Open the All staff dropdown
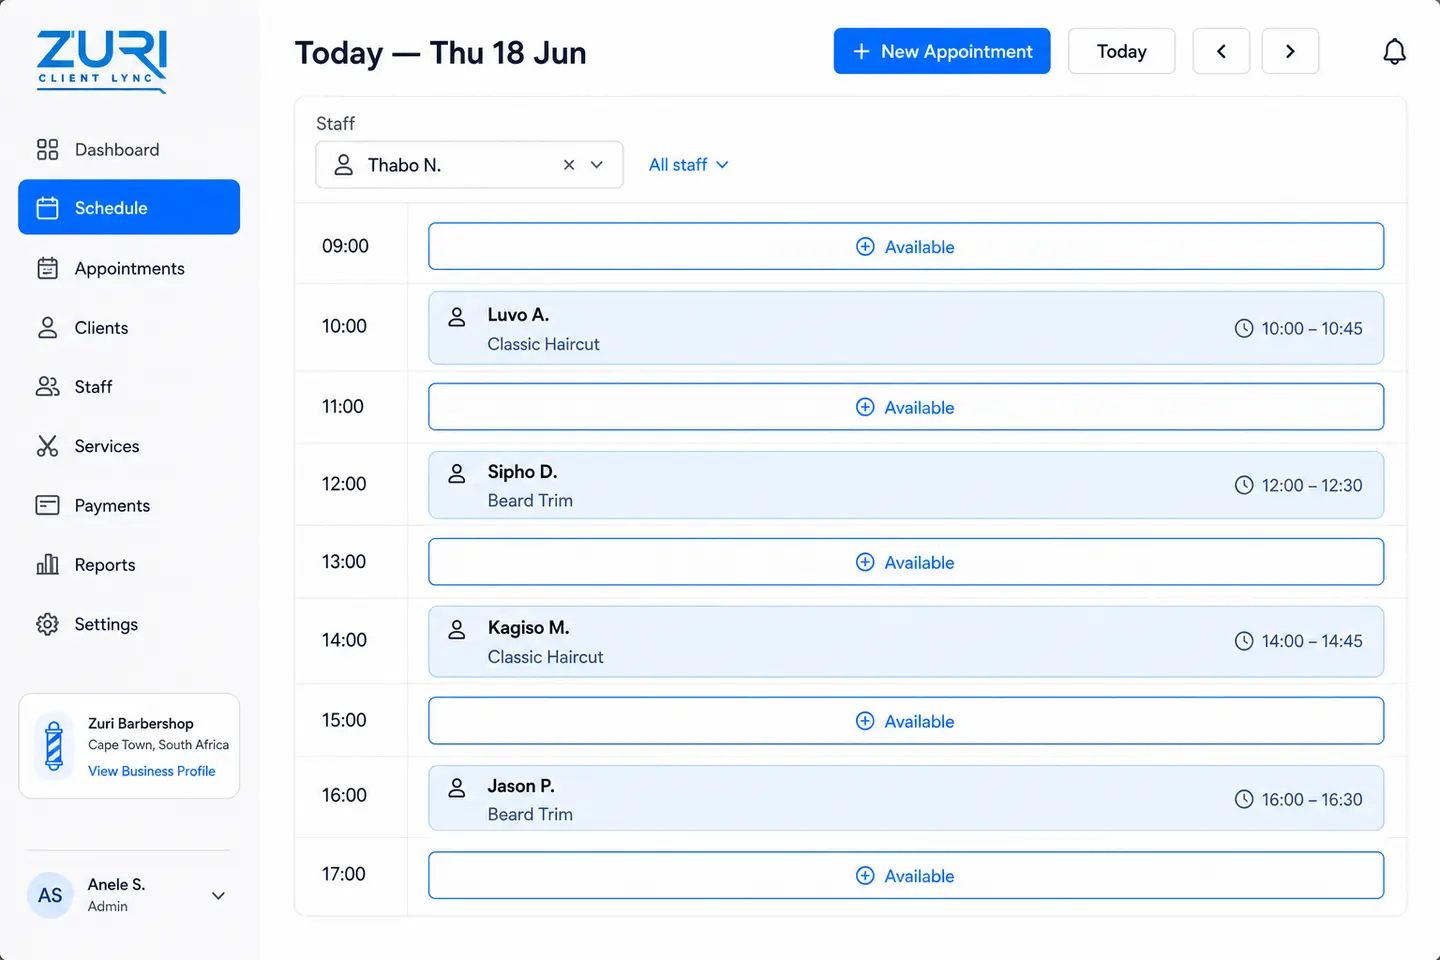1440x960 pixels. [688, 165]
